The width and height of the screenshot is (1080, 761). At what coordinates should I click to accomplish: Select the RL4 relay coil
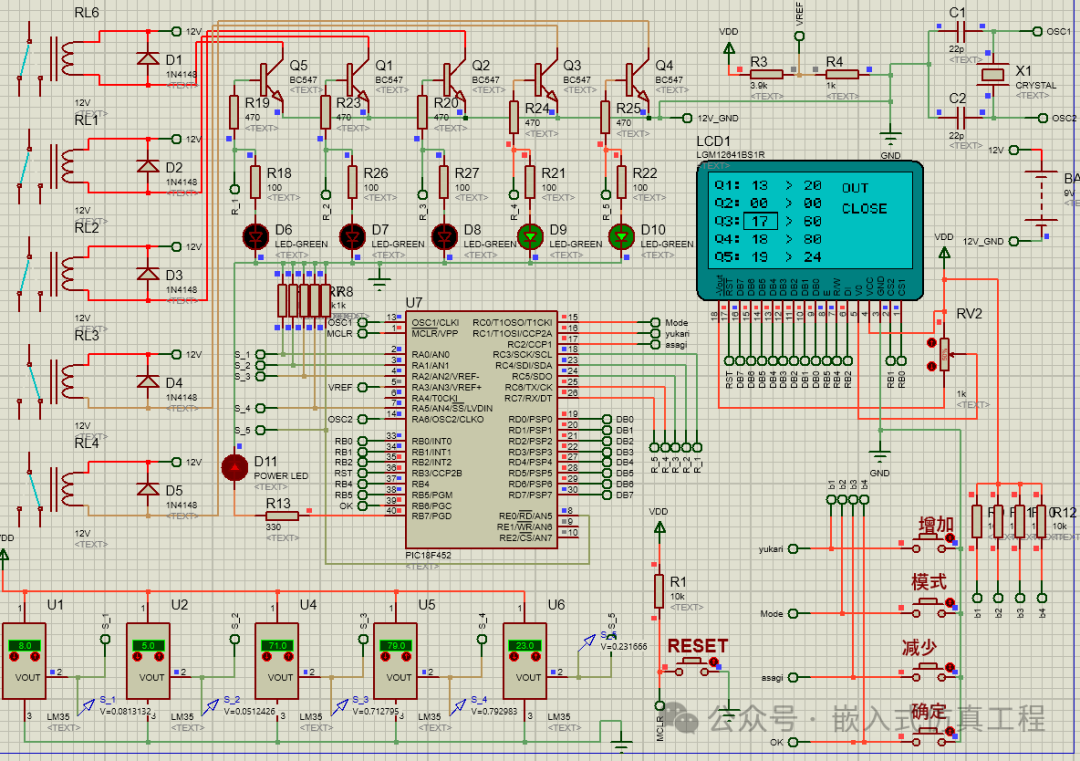[68, 489]
